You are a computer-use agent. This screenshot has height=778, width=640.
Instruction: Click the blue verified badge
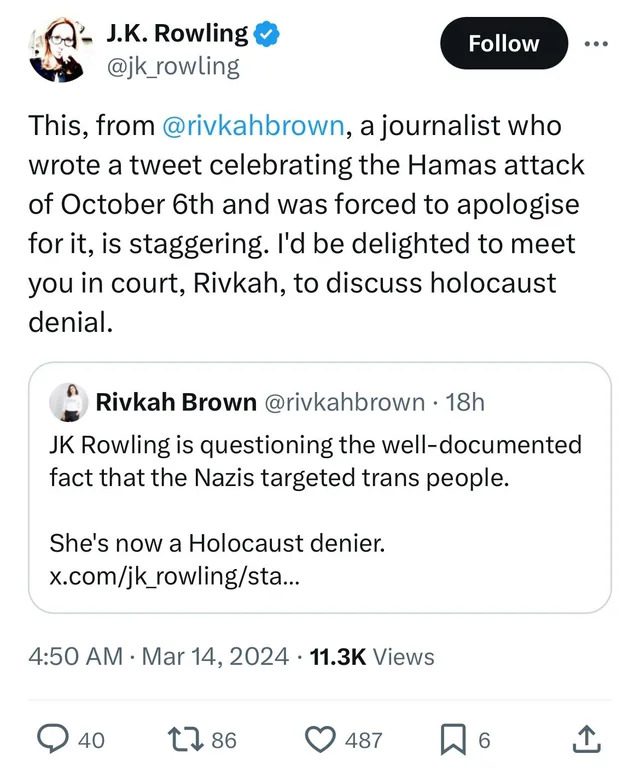pos(267,34)
